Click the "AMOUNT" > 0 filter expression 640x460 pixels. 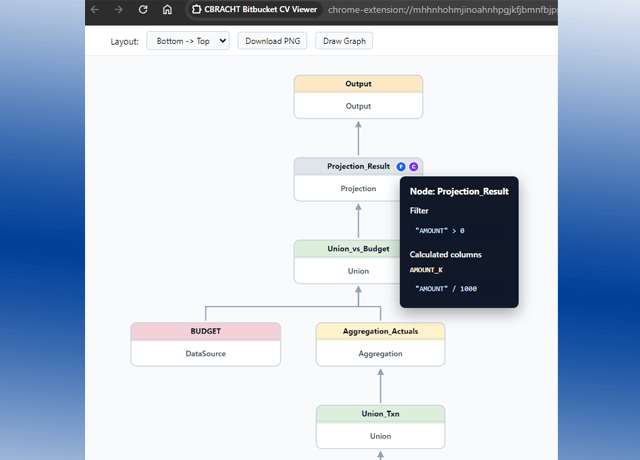click(440, 231)
